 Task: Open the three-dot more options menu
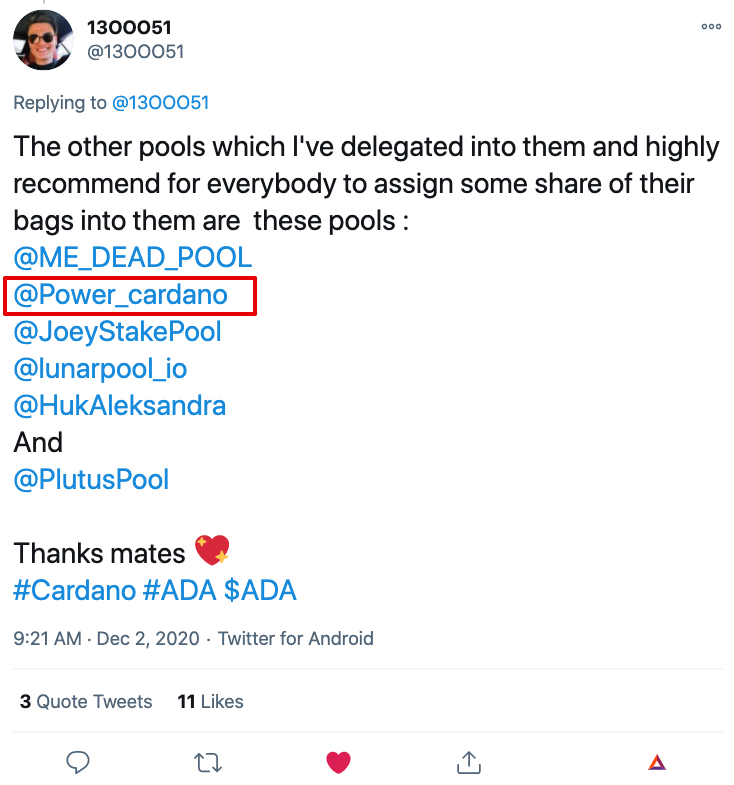tap(711, 27)
